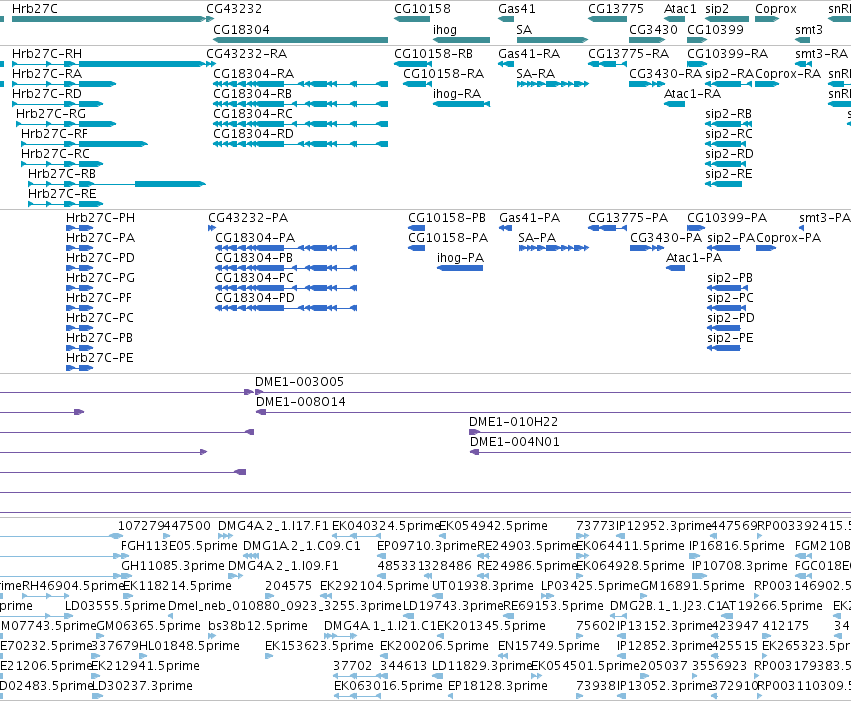Click the Gas41 gene label
The width and height of the screenshot is (851, 701).
click(517, 9)
